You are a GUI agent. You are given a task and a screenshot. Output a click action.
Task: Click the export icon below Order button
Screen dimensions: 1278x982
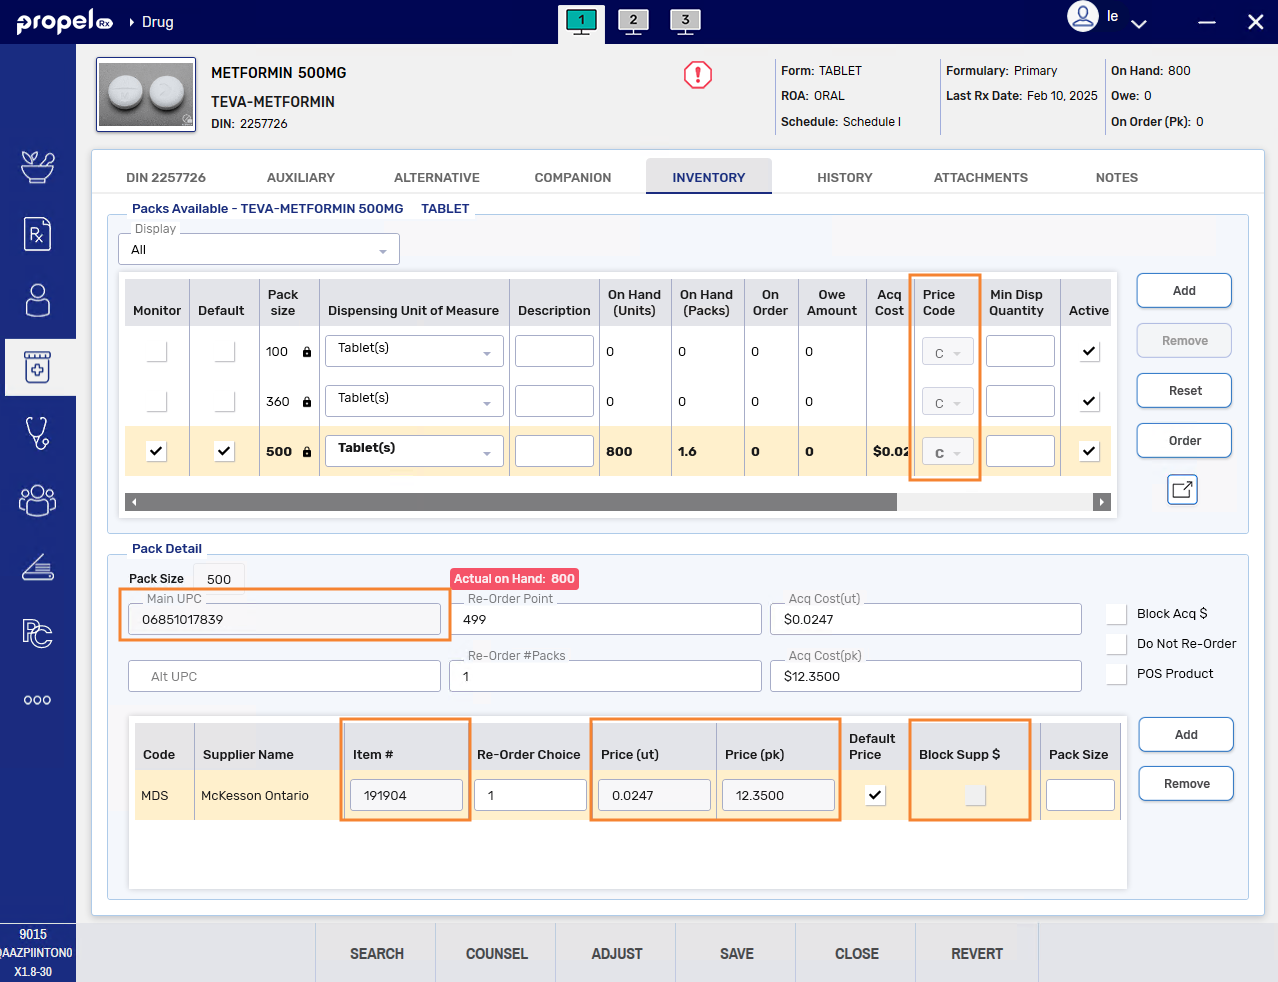pyautogui.click(x=1183, y=490)
